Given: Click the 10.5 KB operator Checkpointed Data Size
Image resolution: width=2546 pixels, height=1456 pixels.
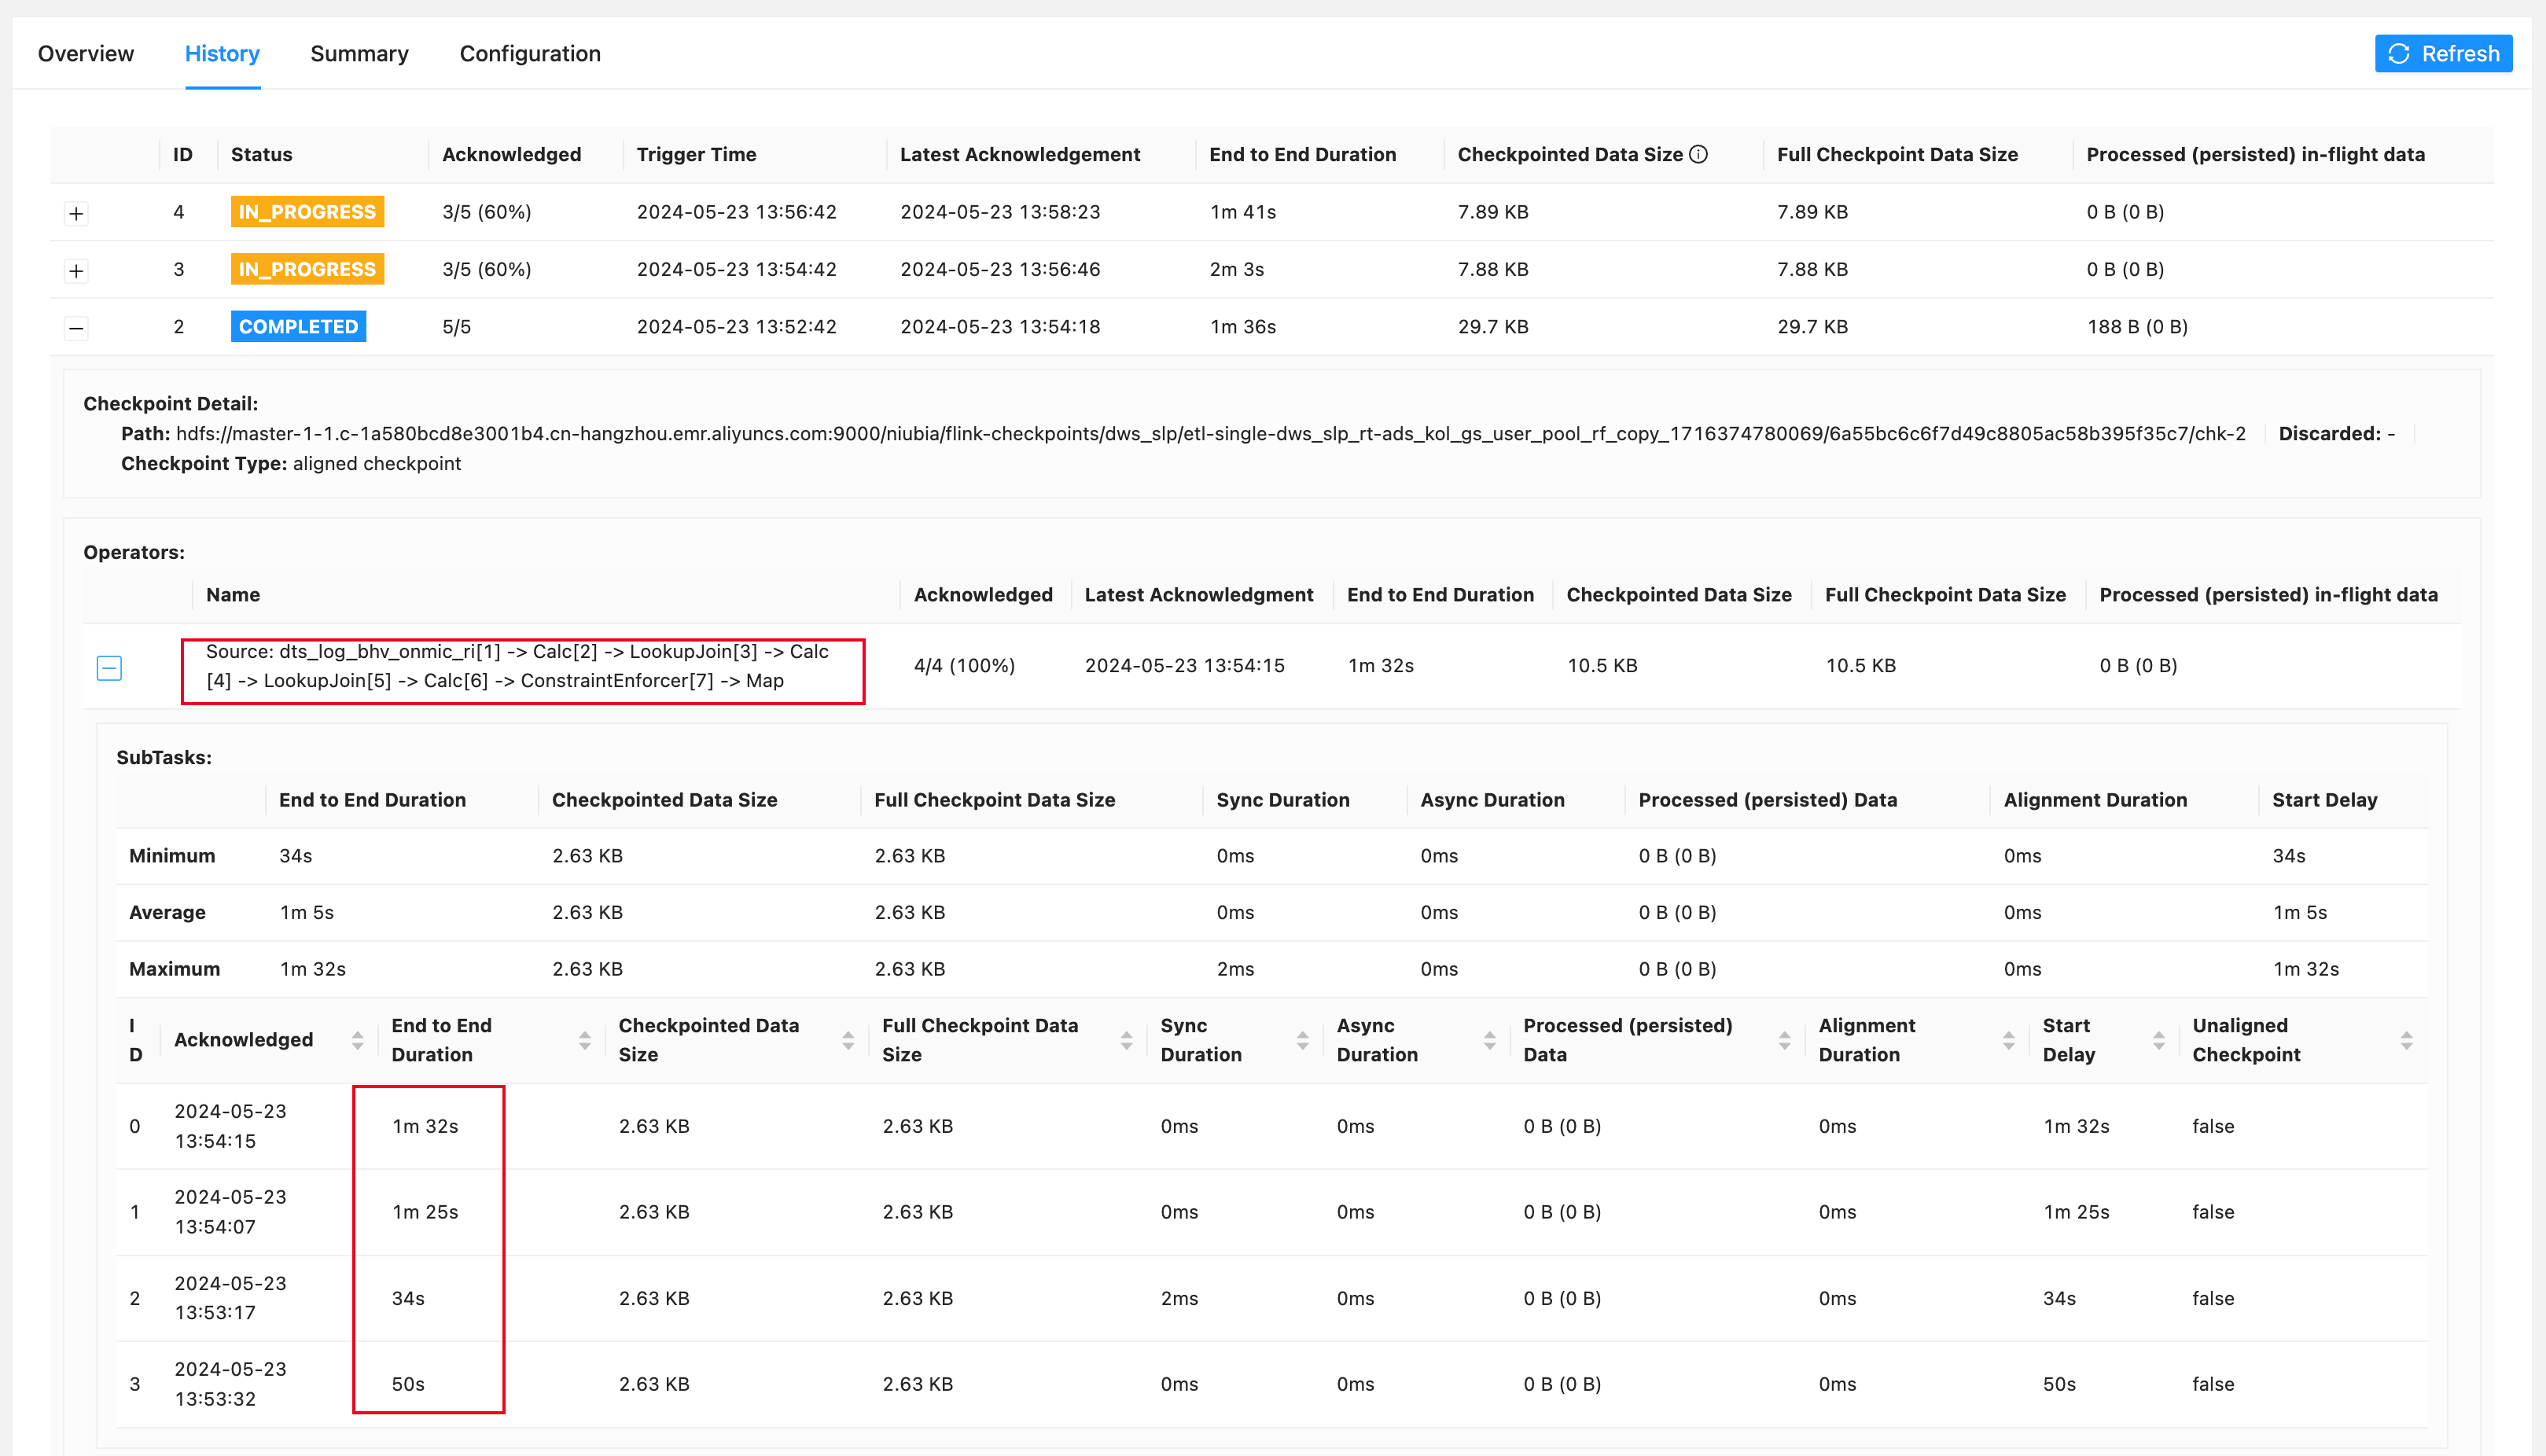Looking at the screenshot, I should click(x=1602, y=666).
